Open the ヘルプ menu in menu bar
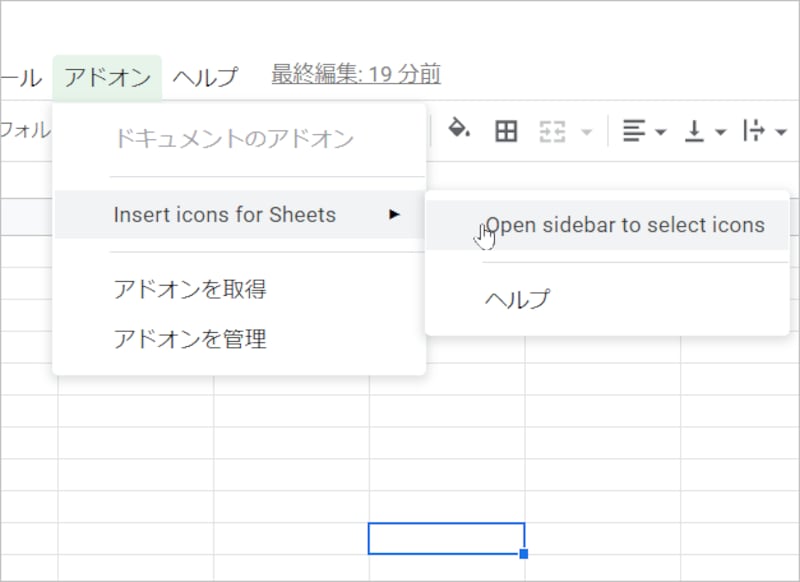 tap(207, 75)
